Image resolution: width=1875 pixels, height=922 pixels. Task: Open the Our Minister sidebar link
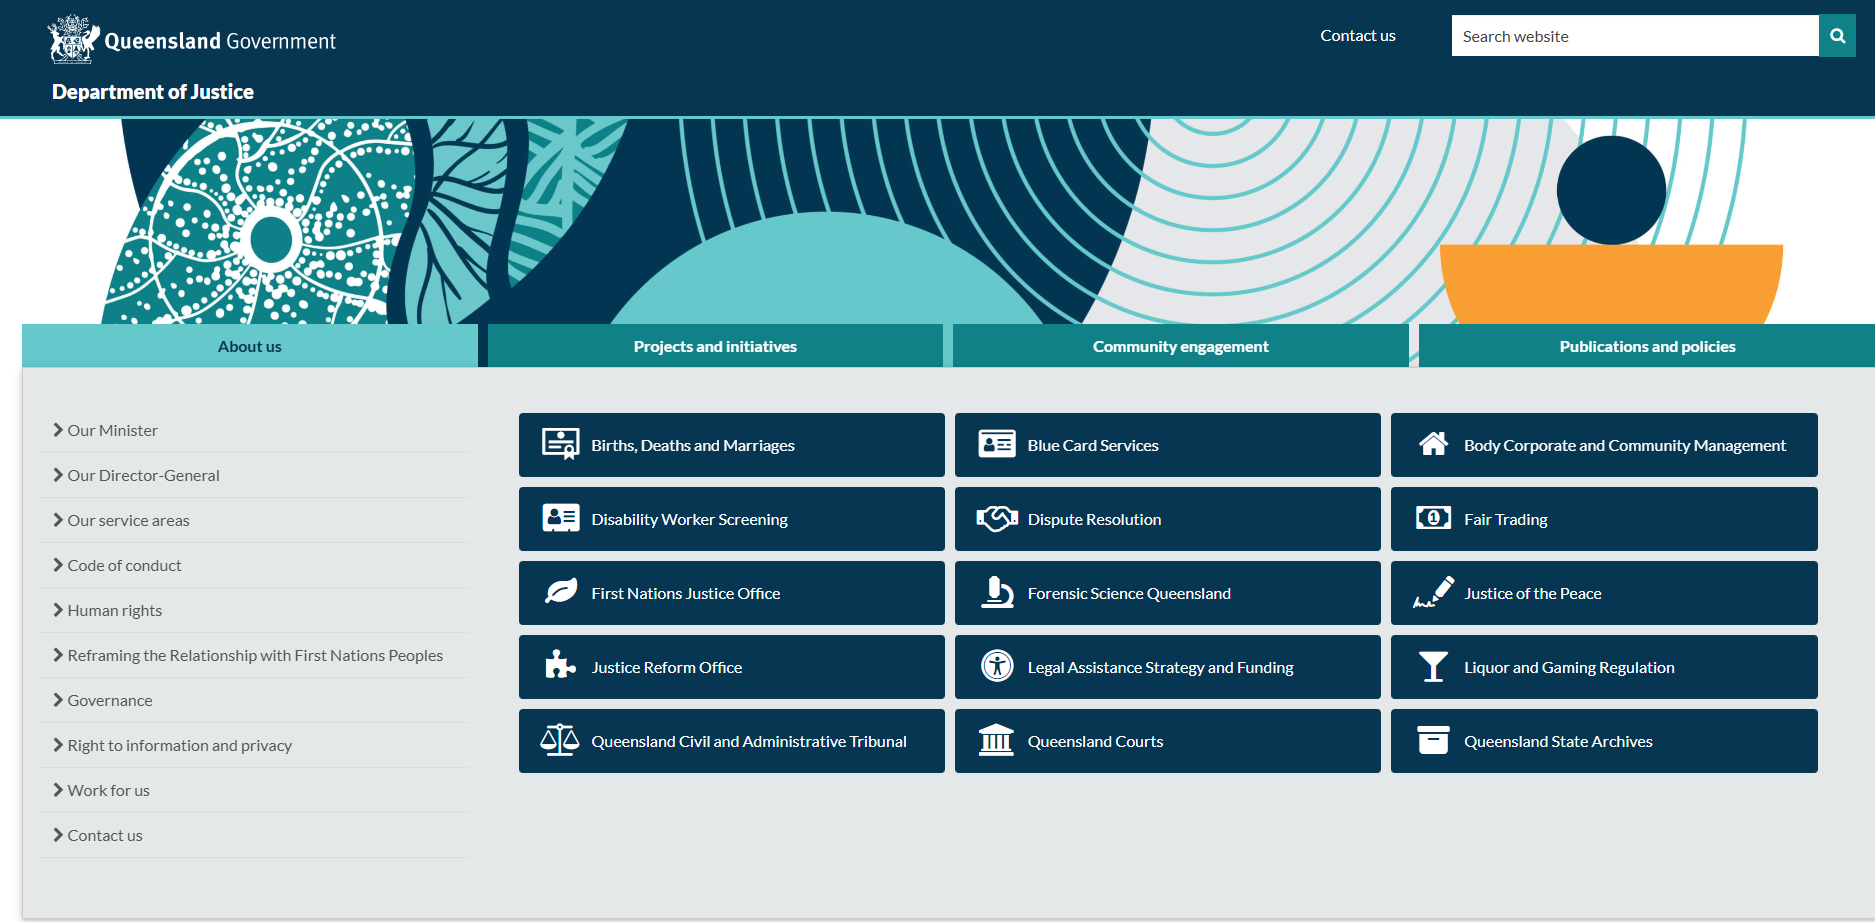tap(113, 430)
